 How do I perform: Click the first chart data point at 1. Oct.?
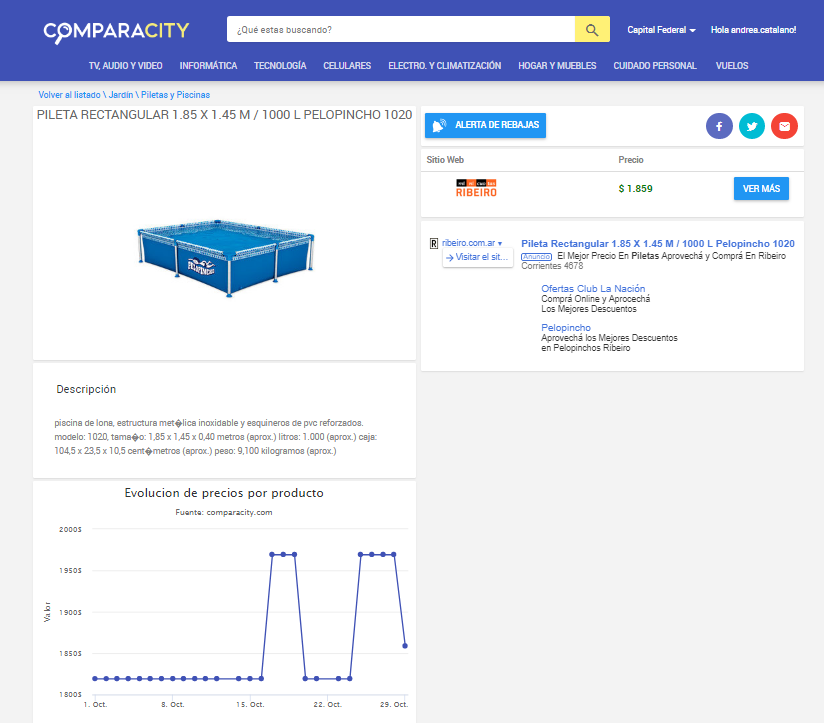[x=95, y=678]
